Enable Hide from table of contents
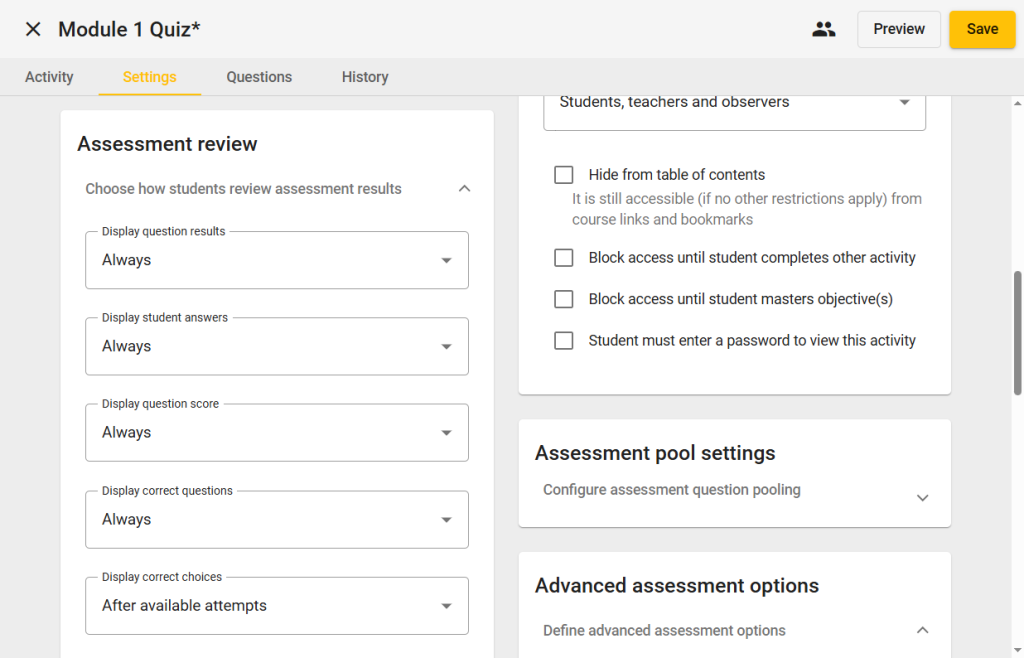The height and width of the screenshot is (658, 1024). [x=564, y=175]
